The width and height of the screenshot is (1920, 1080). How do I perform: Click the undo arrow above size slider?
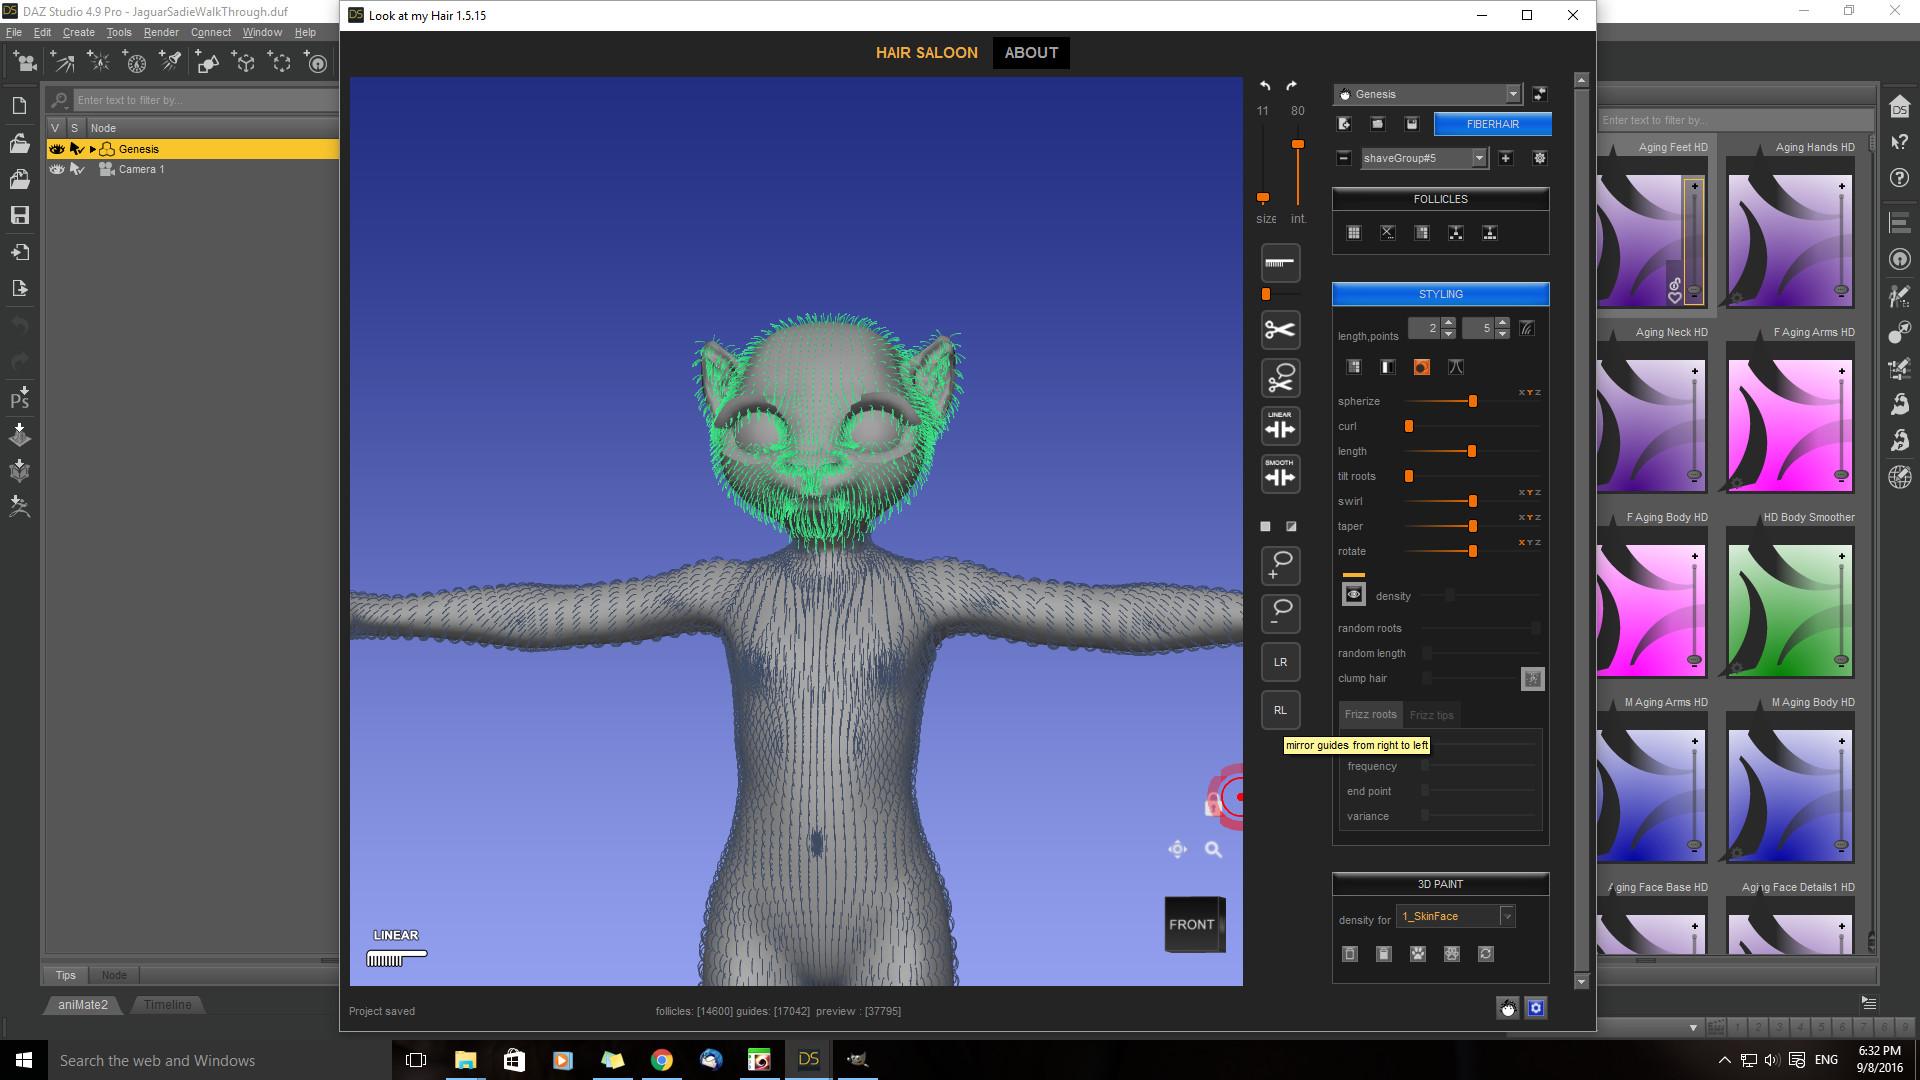point(1265,86)
